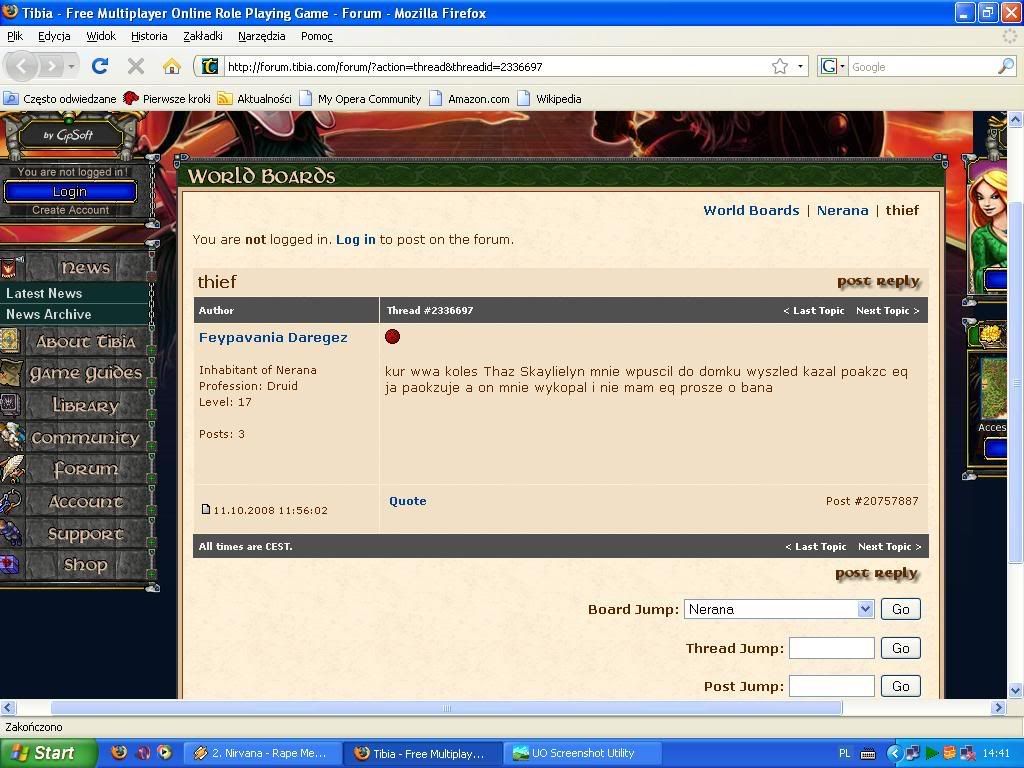Image resolution: width=1024 pixels, height=768 pixels.
Task: Open the Firefox quick launch icon in the taskbar
Action: click(119, 753)
